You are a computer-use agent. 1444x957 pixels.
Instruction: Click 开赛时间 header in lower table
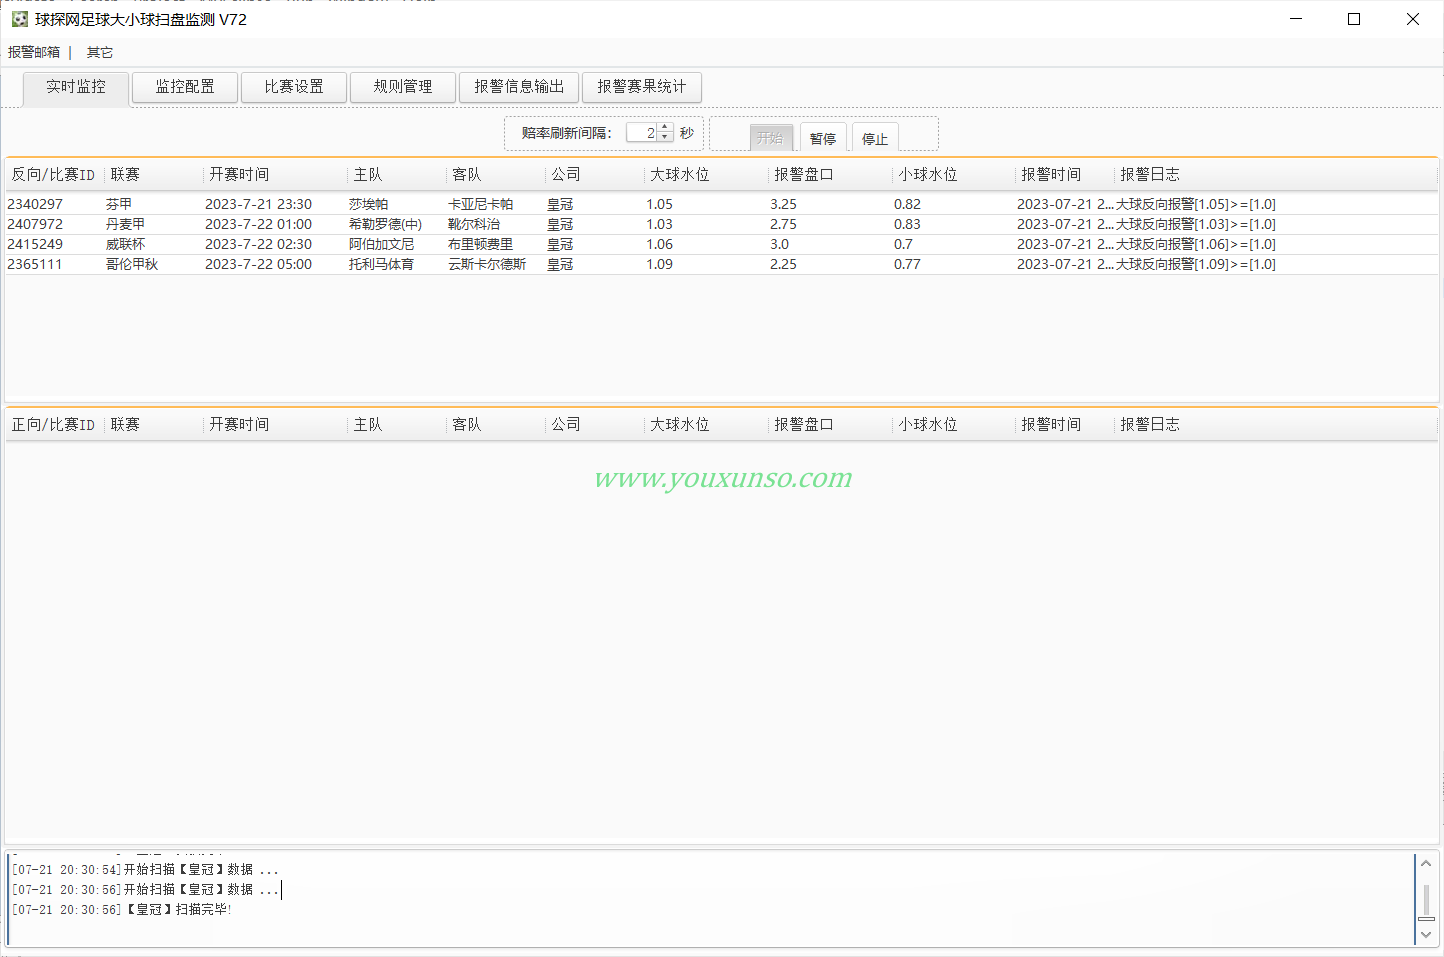(239, 425)
